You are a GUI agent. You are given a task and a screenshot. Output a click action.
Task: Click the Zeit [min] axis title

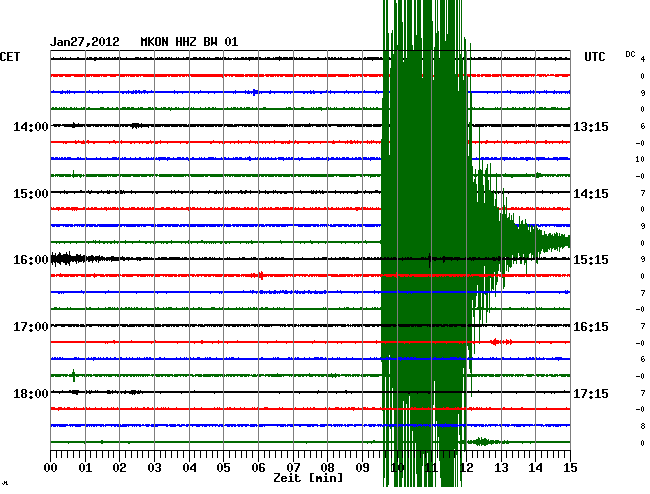[308, 478]
